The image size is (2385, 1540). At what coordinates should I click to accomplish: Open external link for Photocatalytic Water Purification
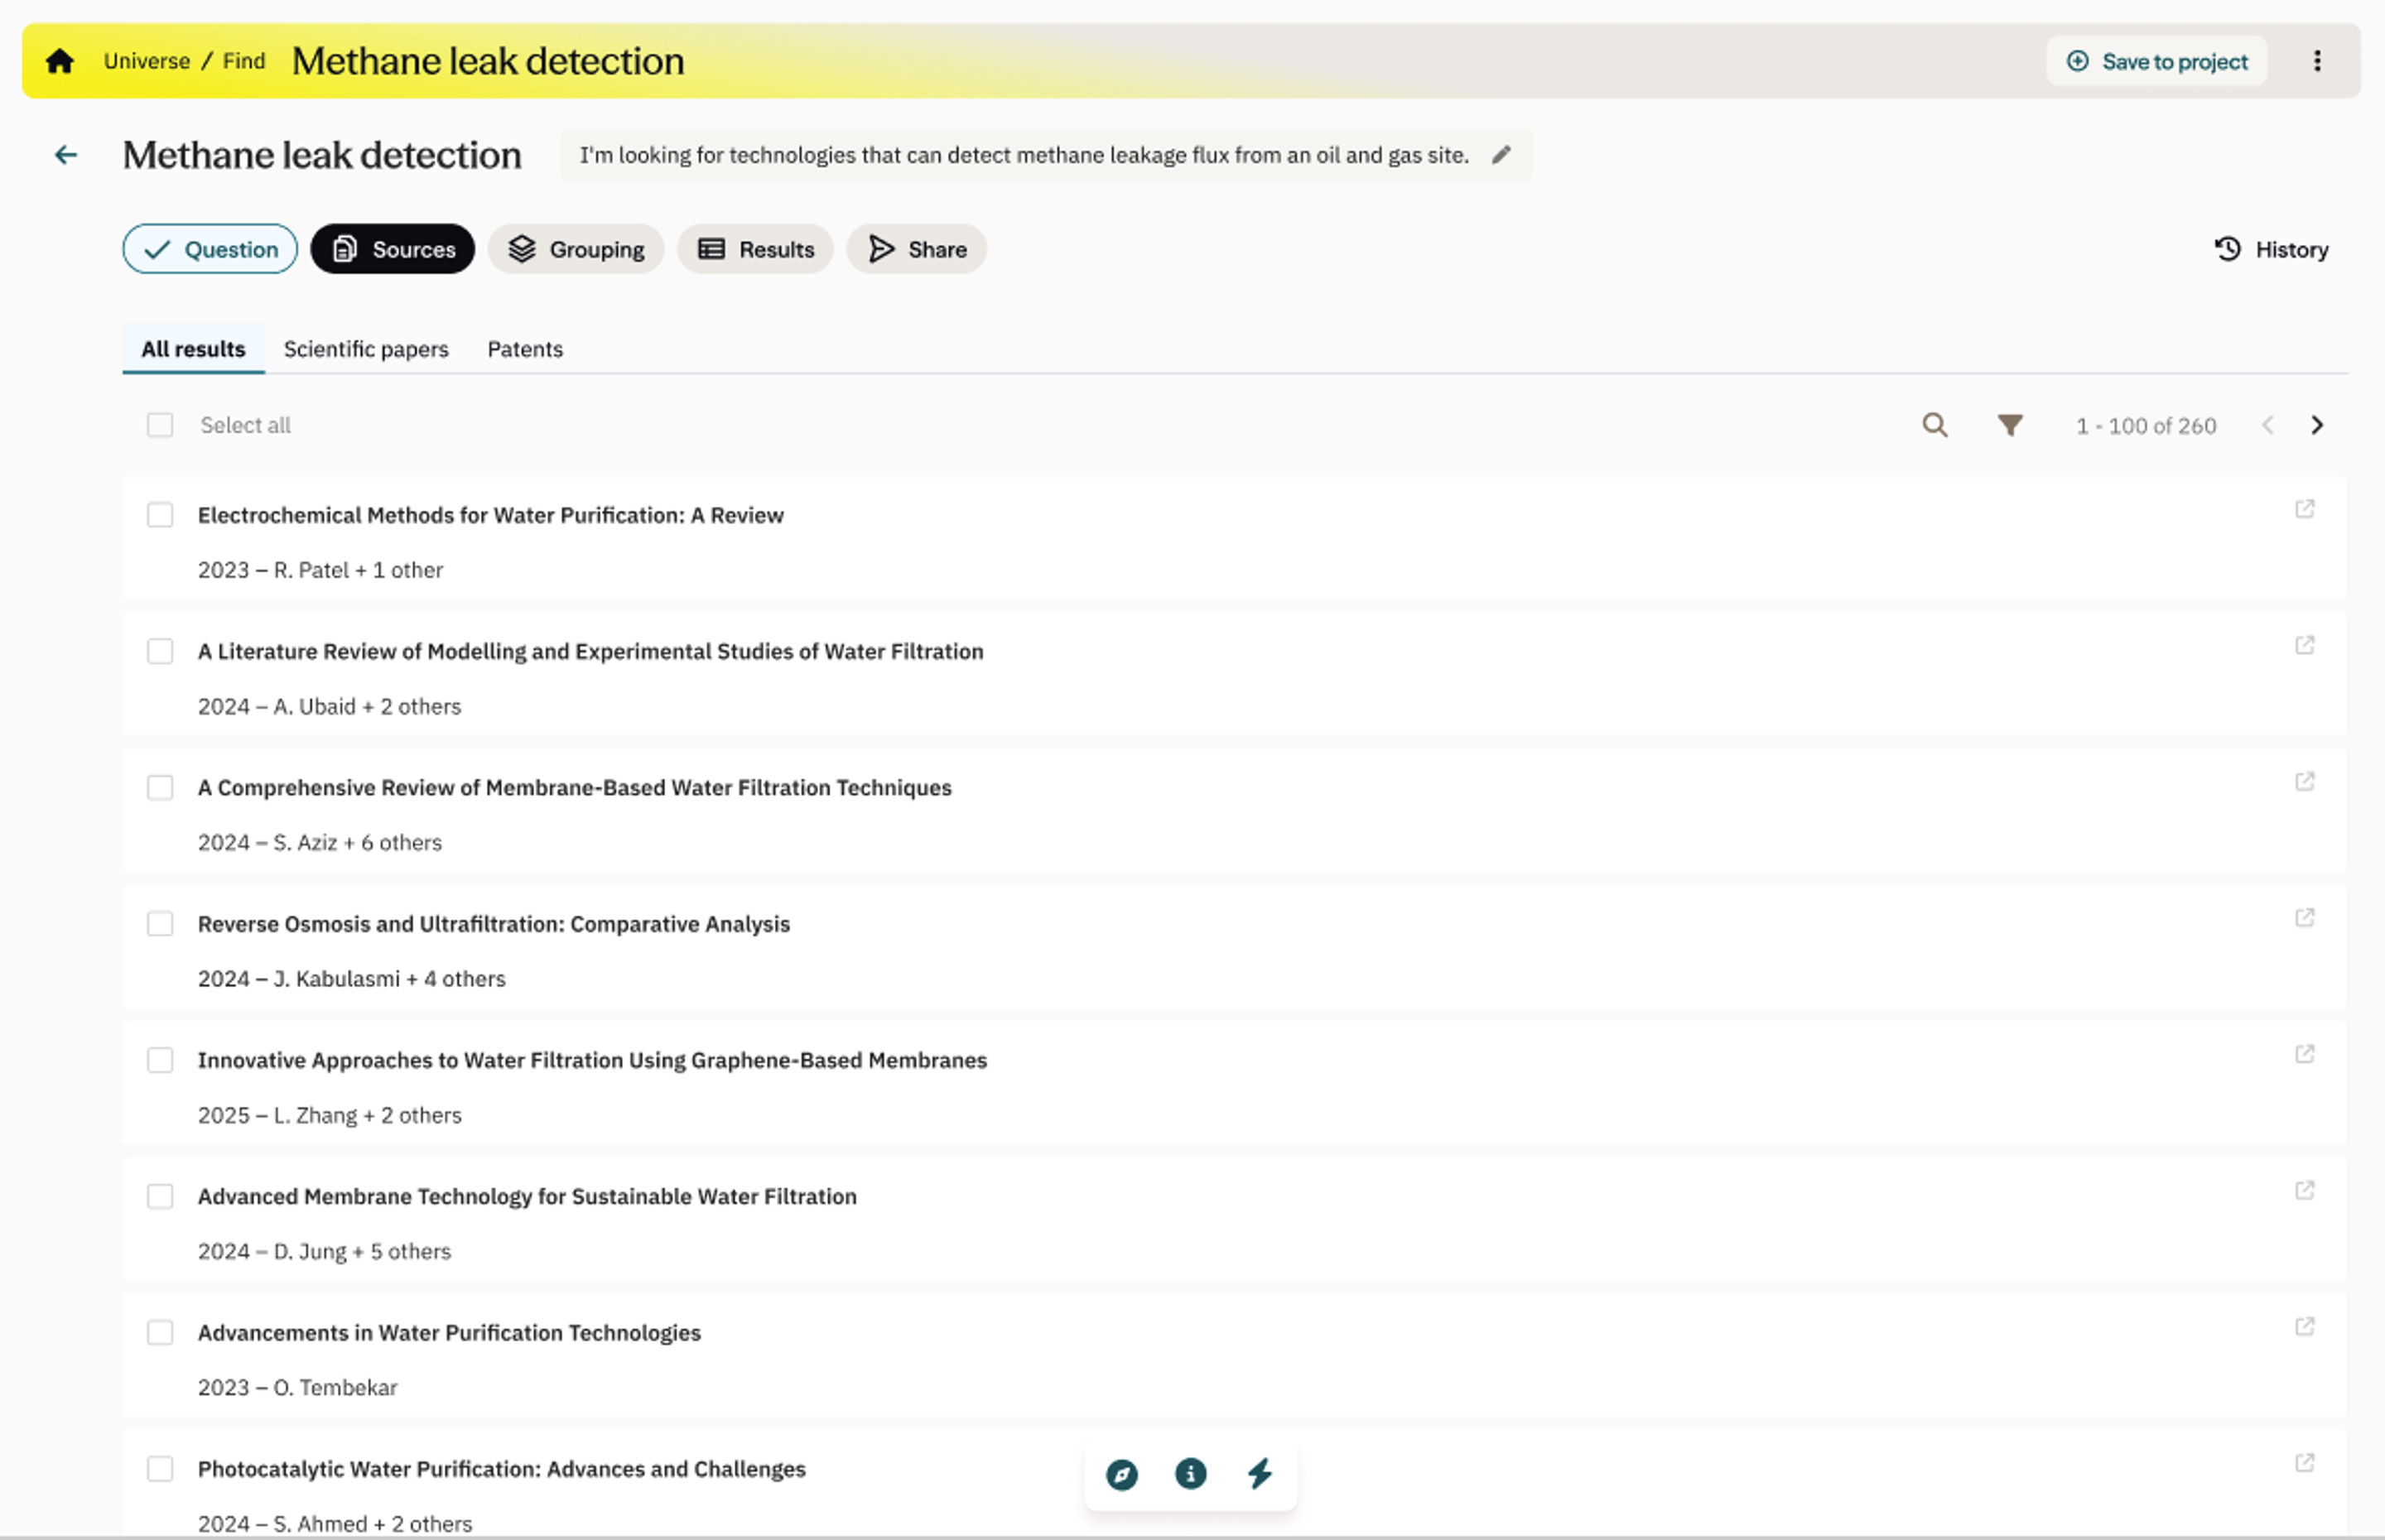(x=2304, y=1462)
